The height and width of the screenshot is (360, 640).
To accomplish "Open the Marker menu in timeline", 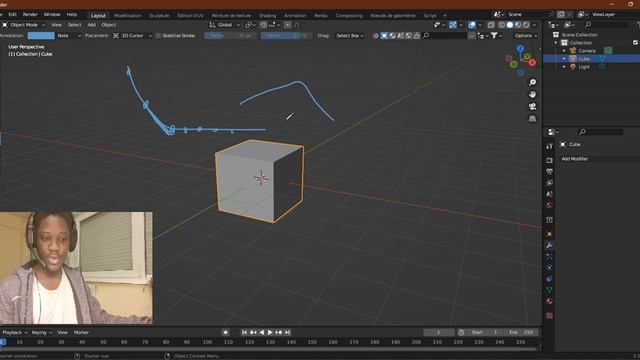I will pos(81,333).
